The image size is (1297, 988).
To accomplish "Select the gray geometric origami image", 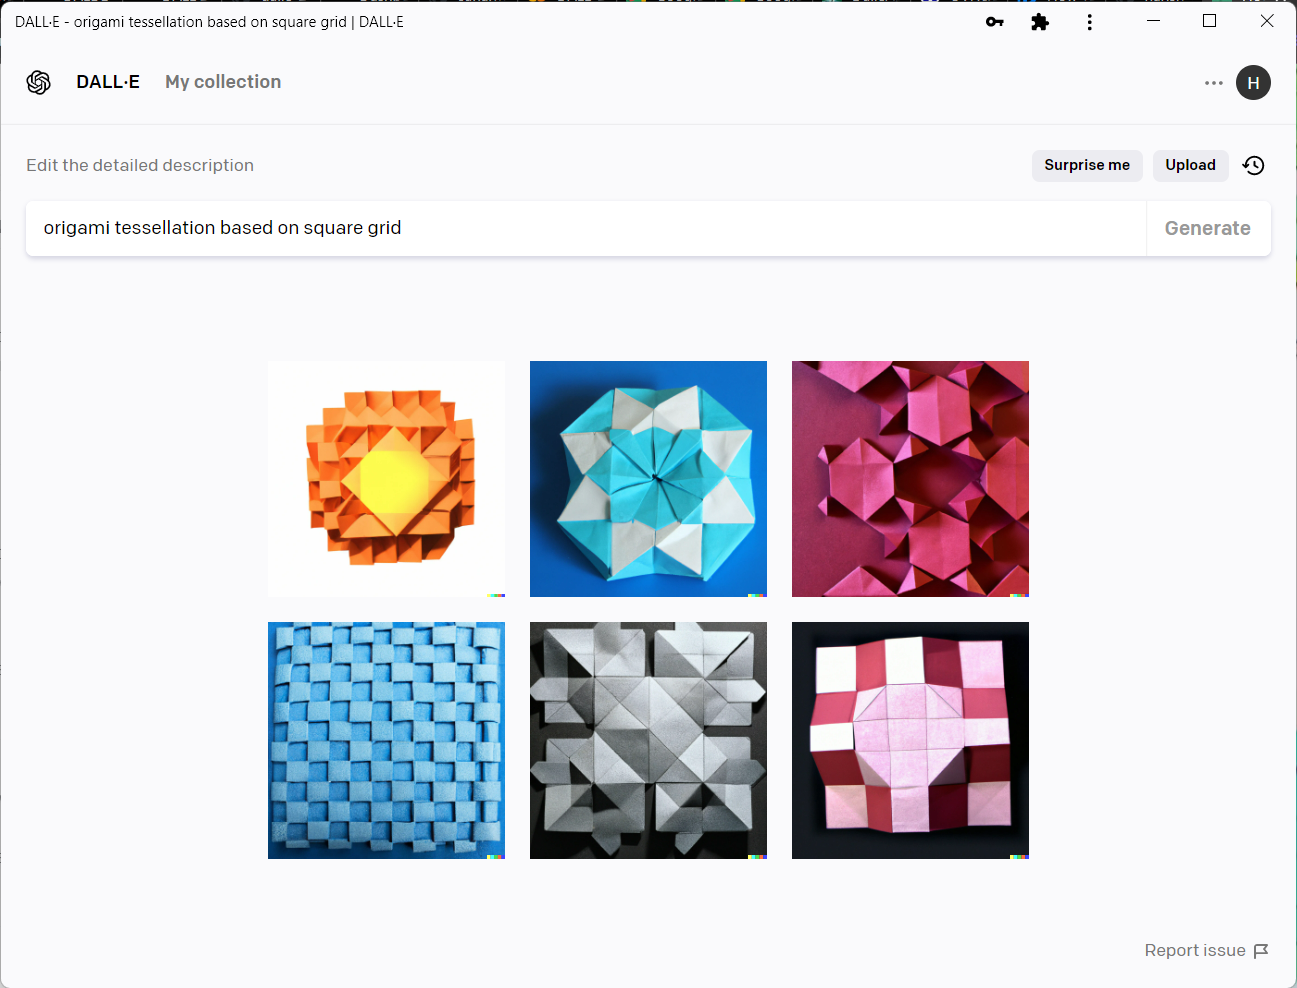I will pyautogui.click(x=648, y=740).
